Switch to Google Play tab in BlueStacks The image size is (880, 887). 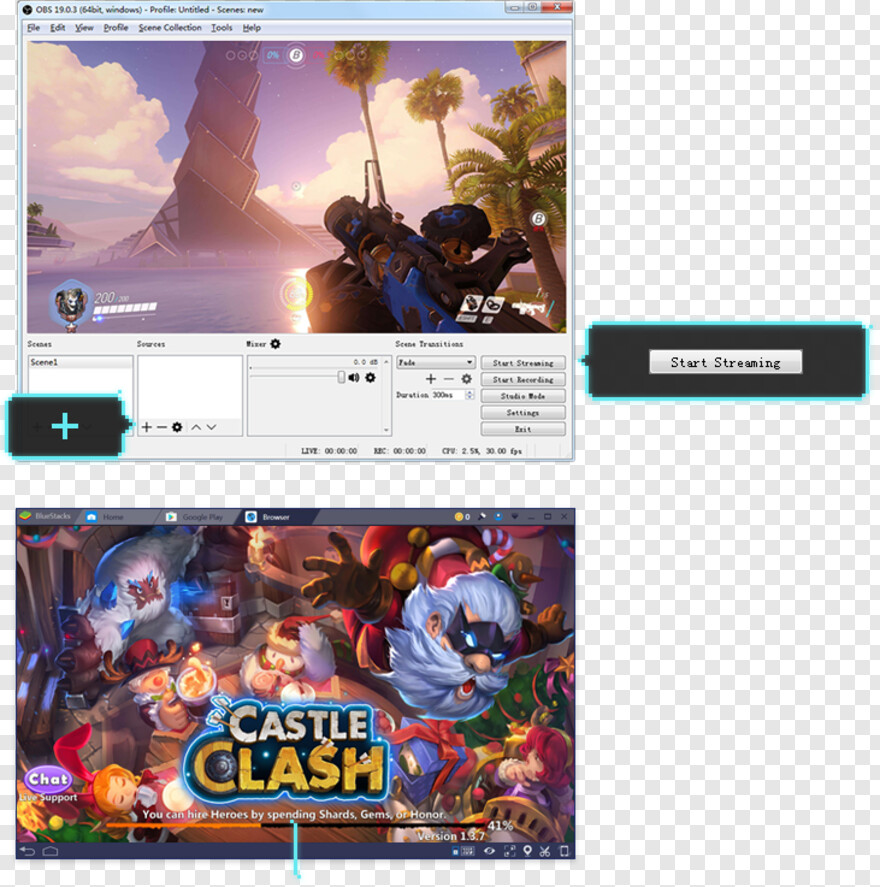pyautogui.click(x=196, y=517)
